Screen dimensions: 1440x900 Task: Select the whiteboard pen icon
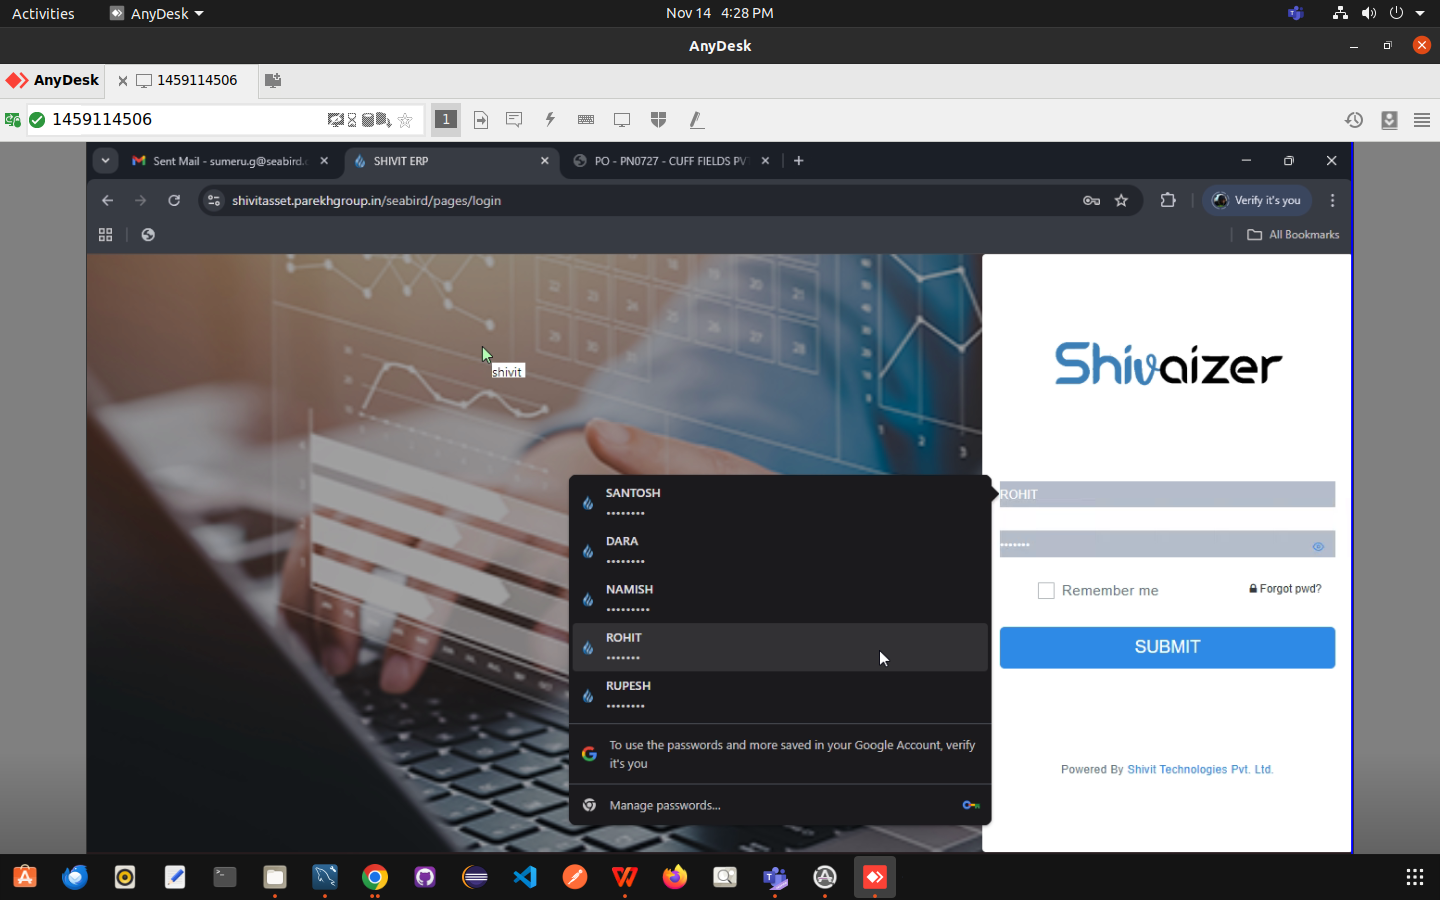(696, 120)
